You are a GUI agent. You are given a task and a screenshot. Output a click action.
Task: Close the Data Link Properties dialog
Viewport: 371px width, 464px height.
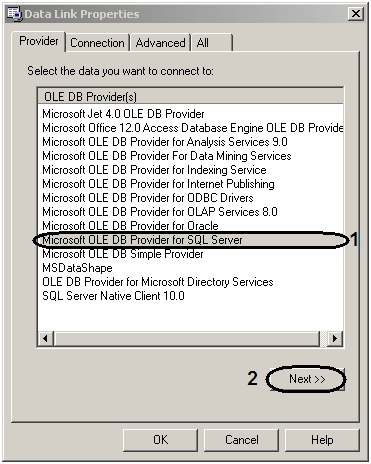[x=356, y=14]
